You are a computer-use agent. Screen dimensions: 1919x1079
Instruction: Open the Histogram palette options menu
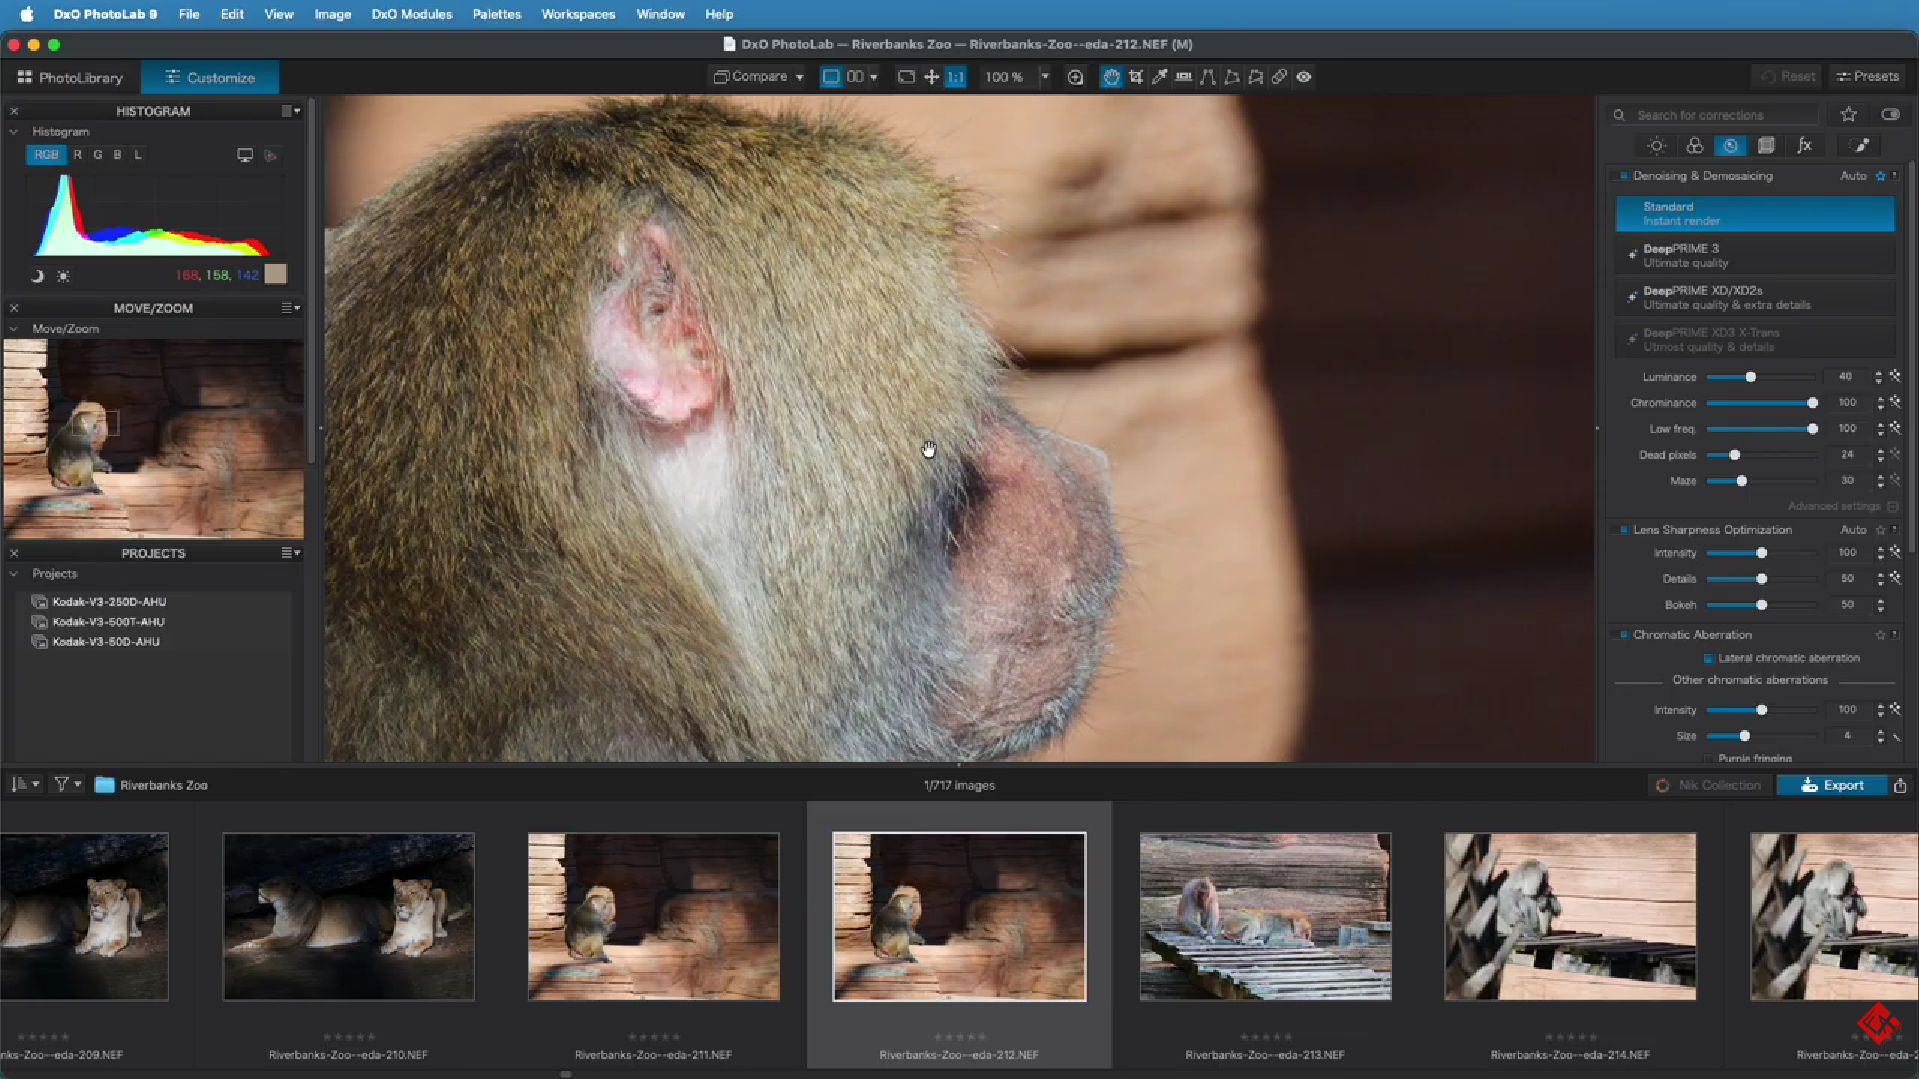[x=291, y=111]
